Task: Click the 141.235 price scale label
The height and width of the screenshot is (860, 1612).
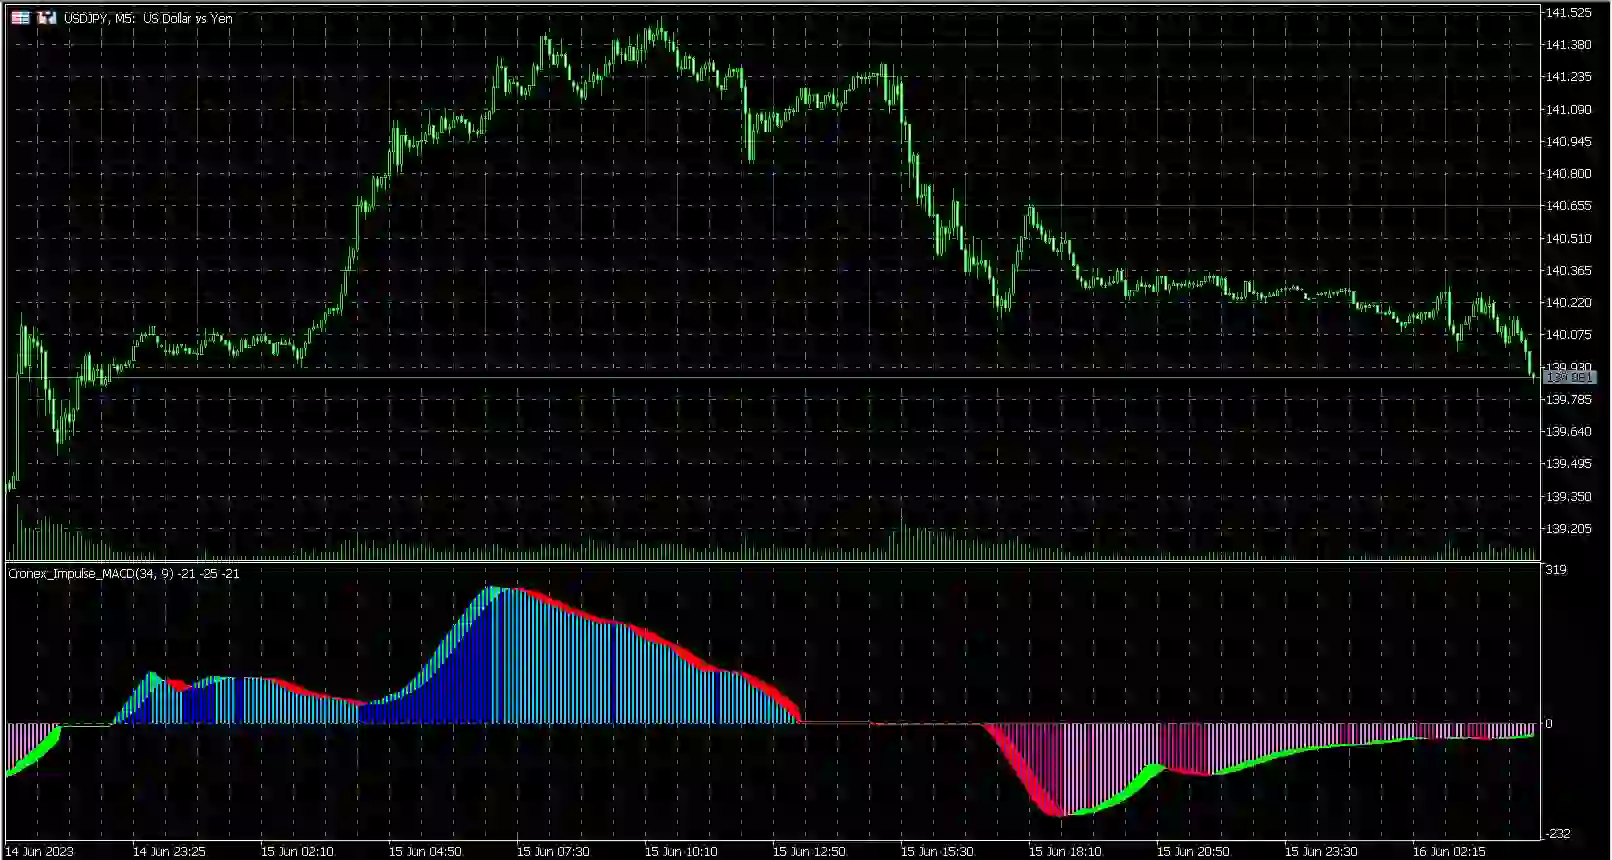Action: pyautogui.click(x=1568, y=77)
